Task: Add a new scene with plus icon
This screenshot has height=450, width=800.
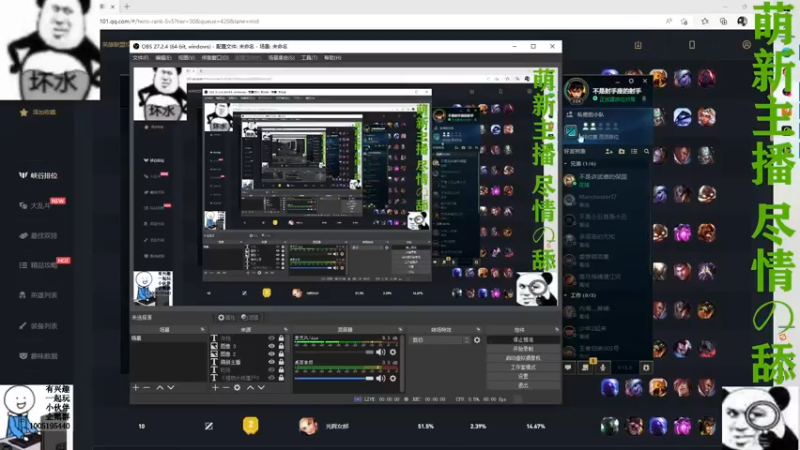Action: click(136, 388)
